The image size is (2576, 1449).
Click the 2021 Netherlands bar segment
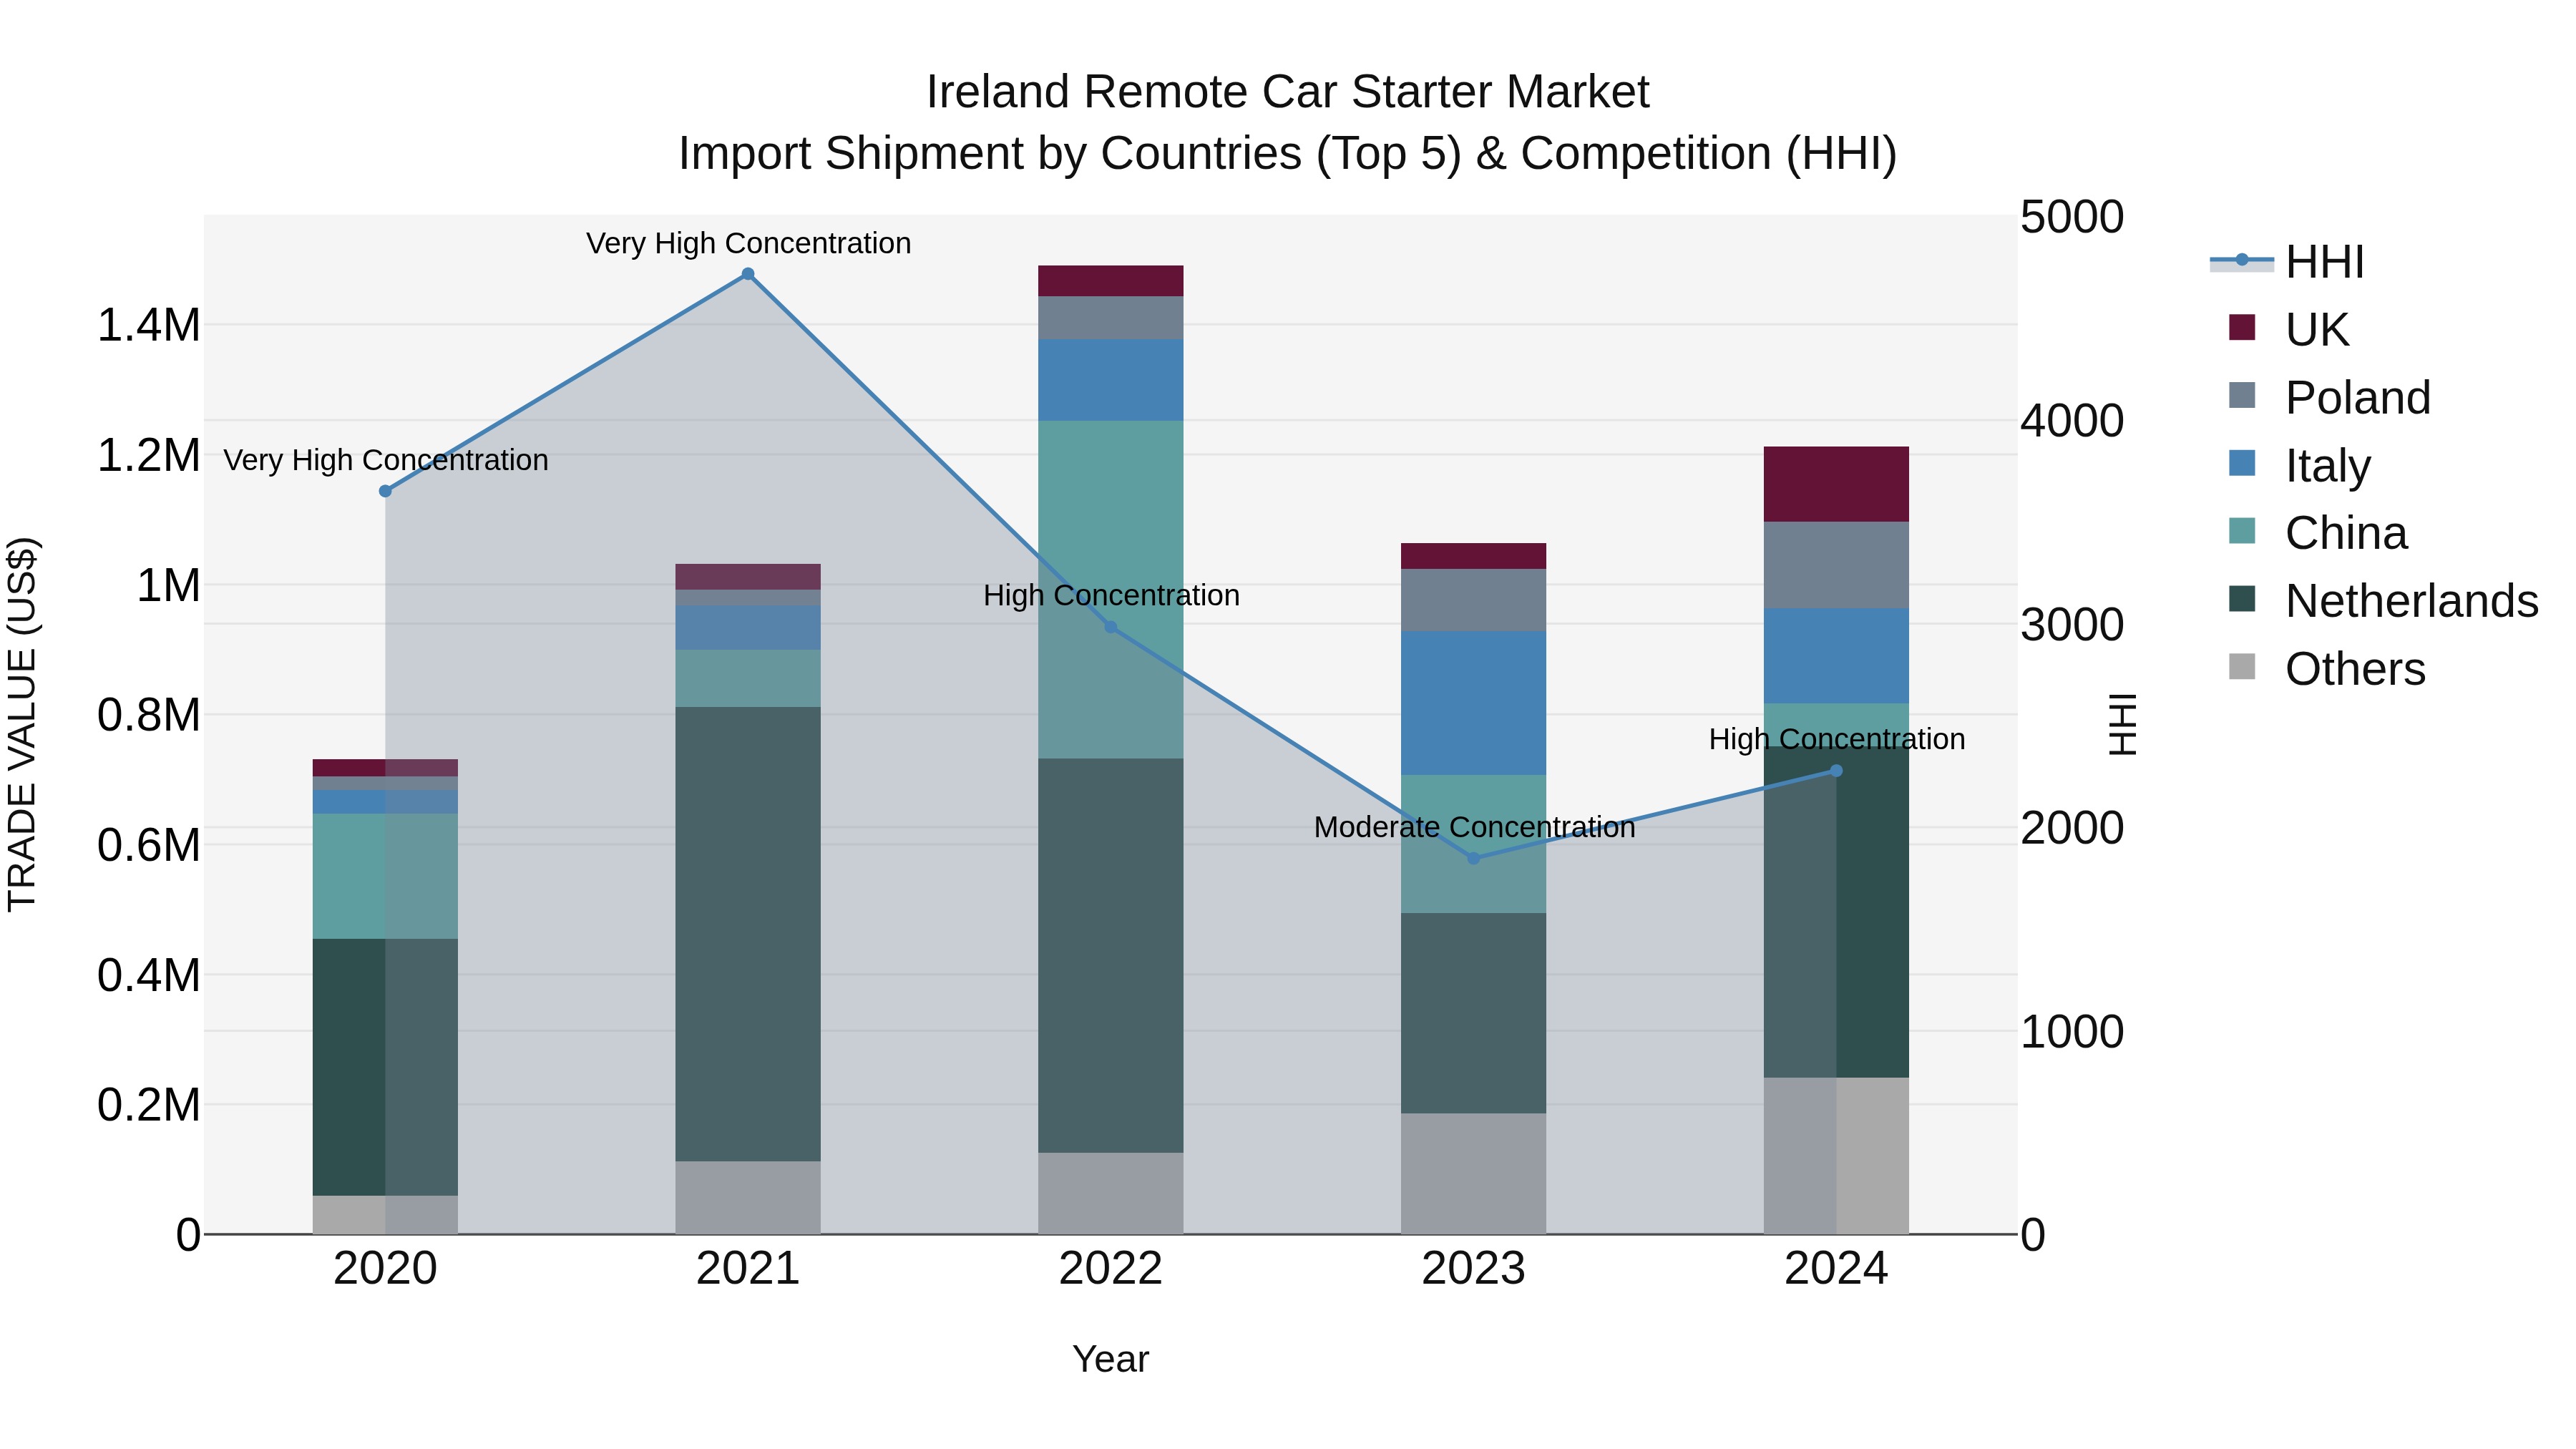(x=748, y=934)
